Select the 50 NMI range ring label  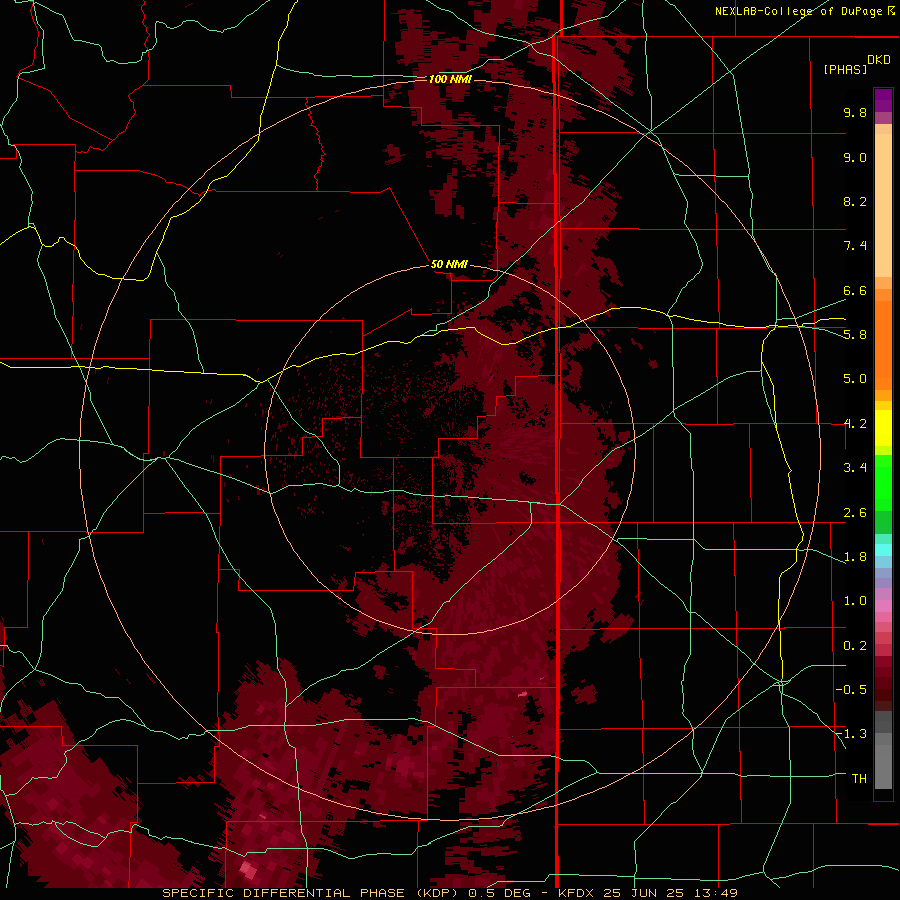point(449,264)
